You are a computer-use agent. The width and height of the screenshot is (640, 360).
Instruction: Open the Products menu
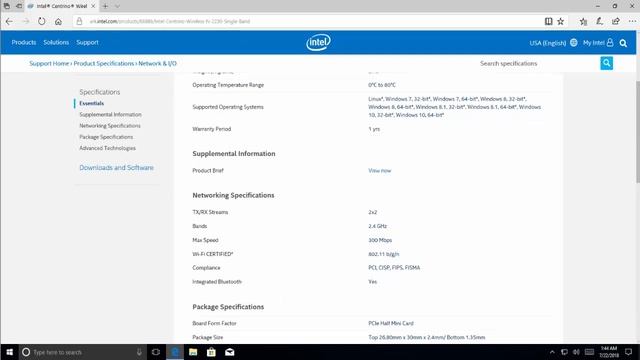pyautogui.click(x=24, y=42)
